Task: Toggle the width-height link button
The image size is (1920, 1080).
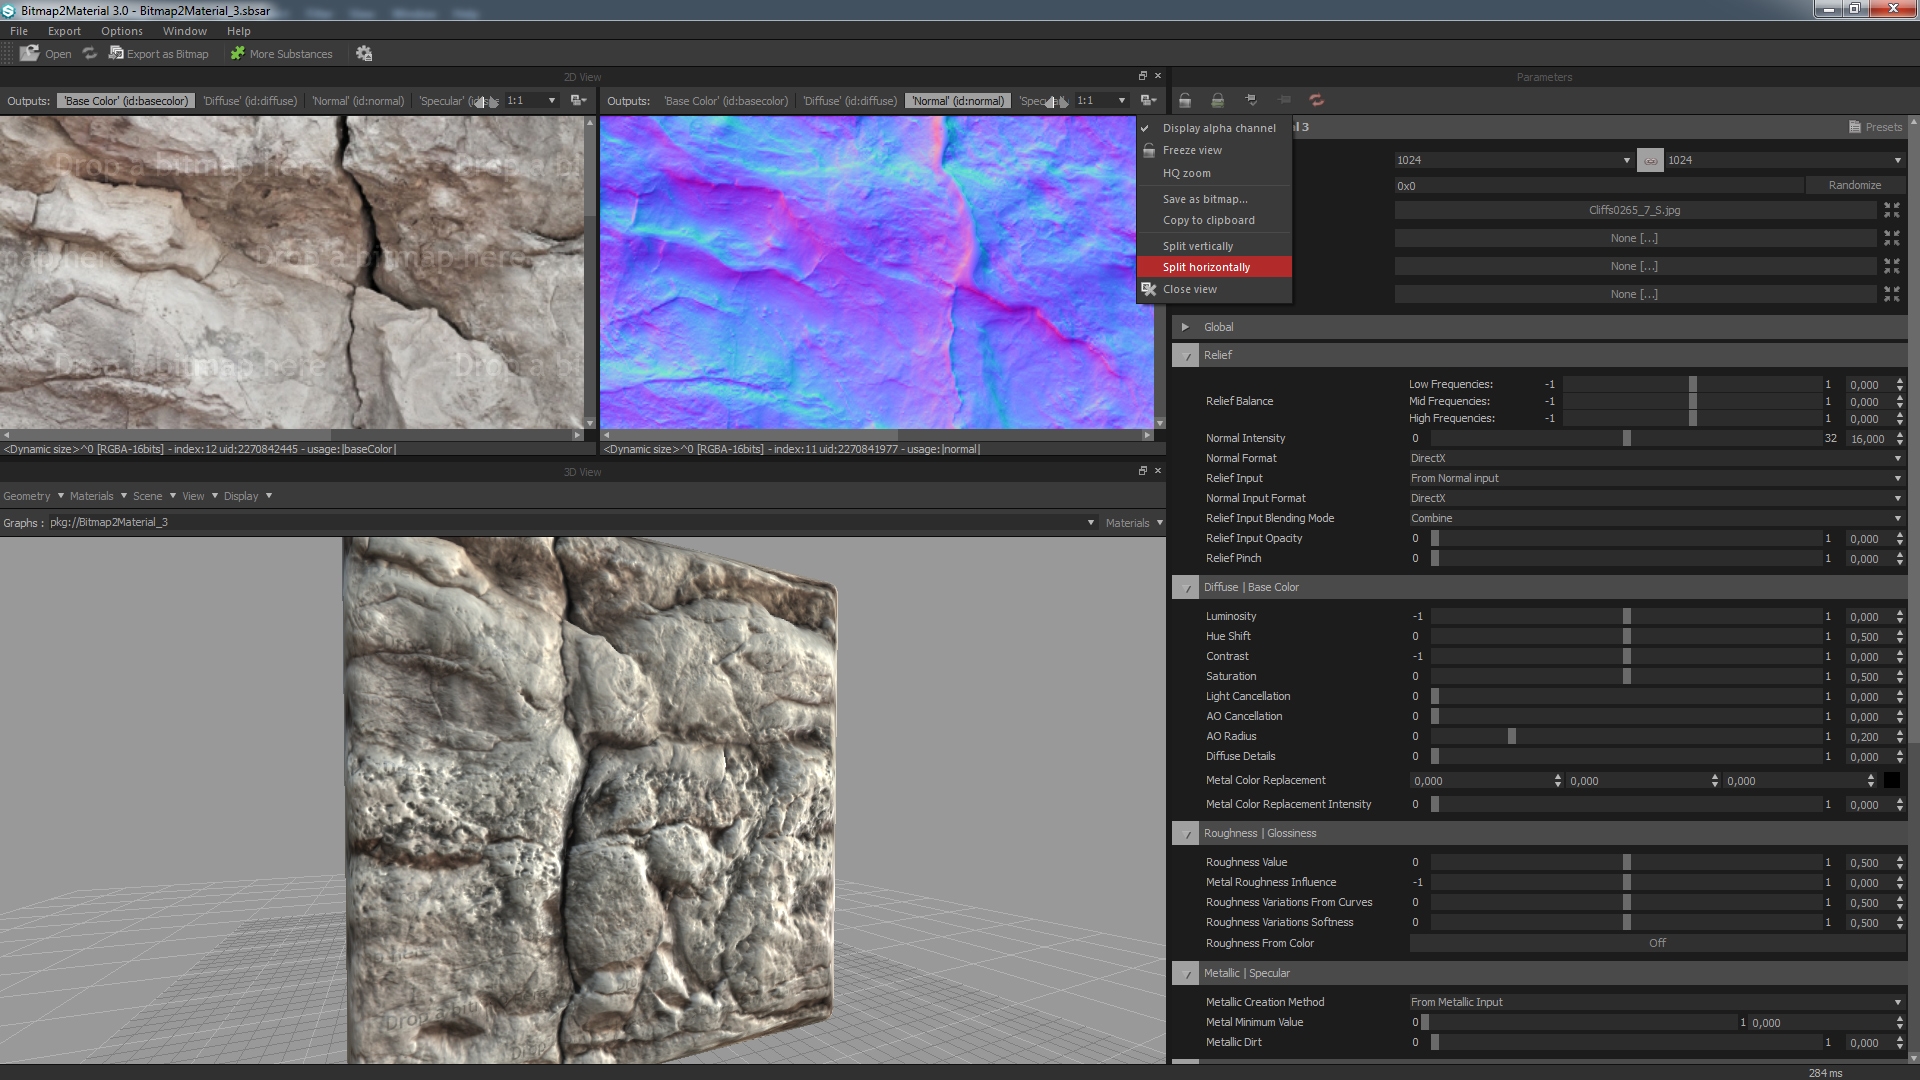Action: [1650, 160]
